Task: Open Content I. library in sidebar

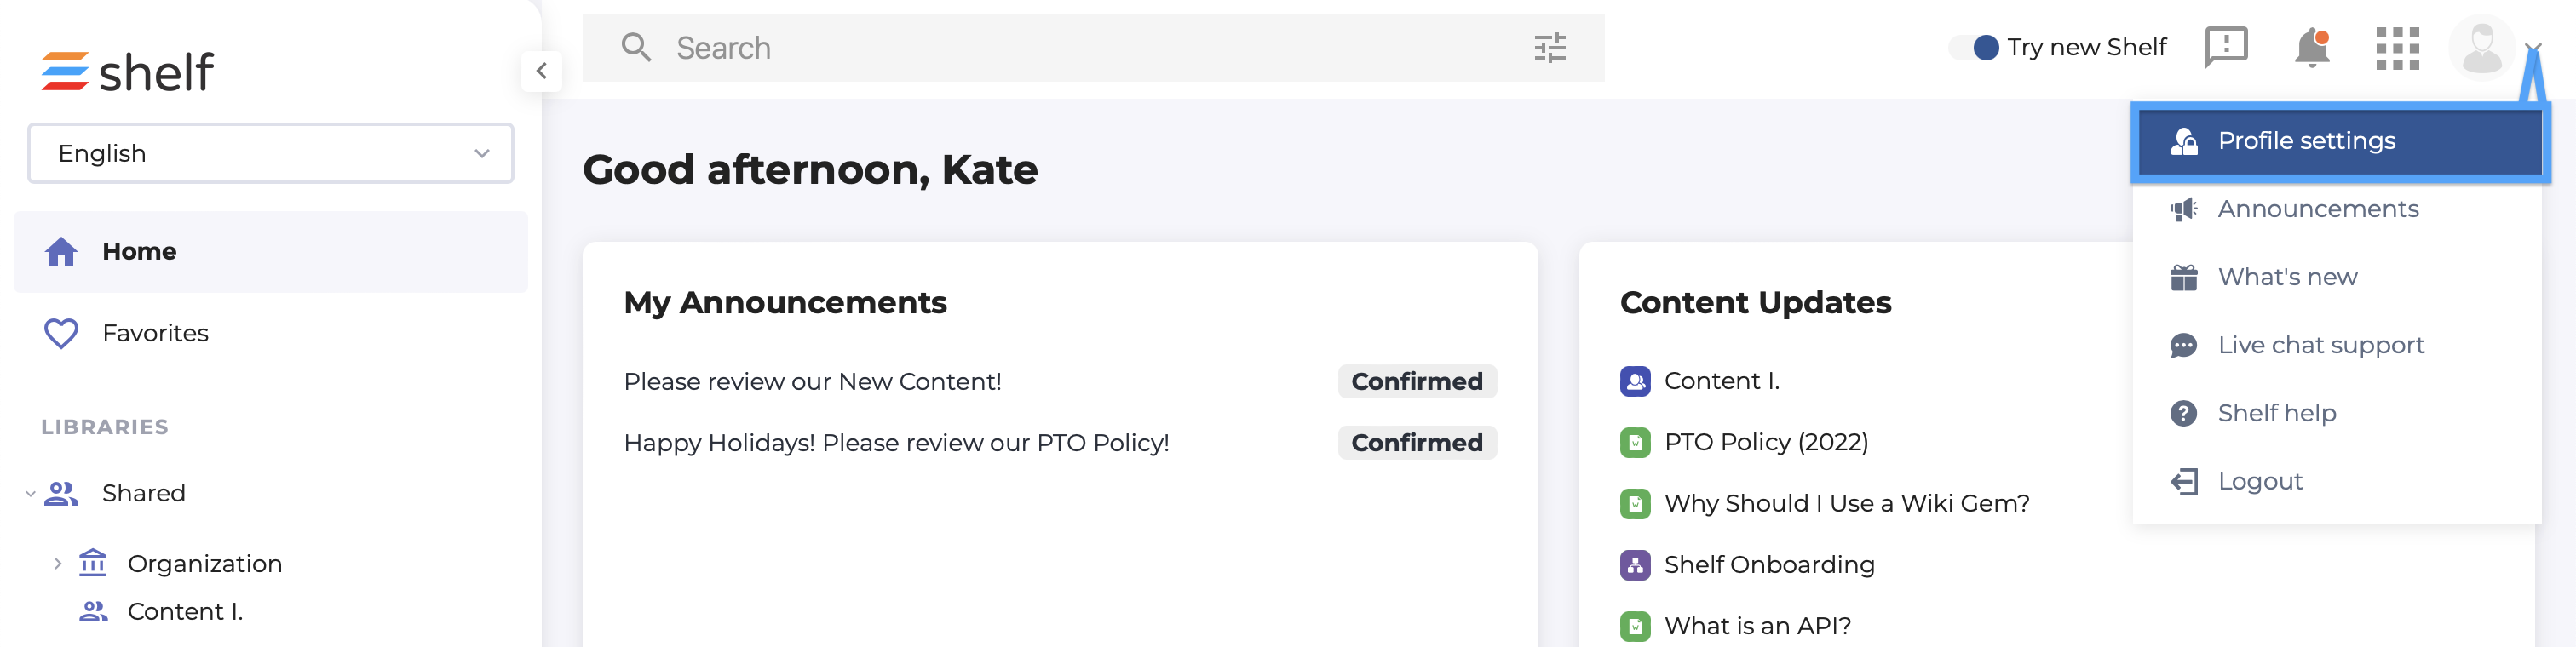Action: [185, 611]
